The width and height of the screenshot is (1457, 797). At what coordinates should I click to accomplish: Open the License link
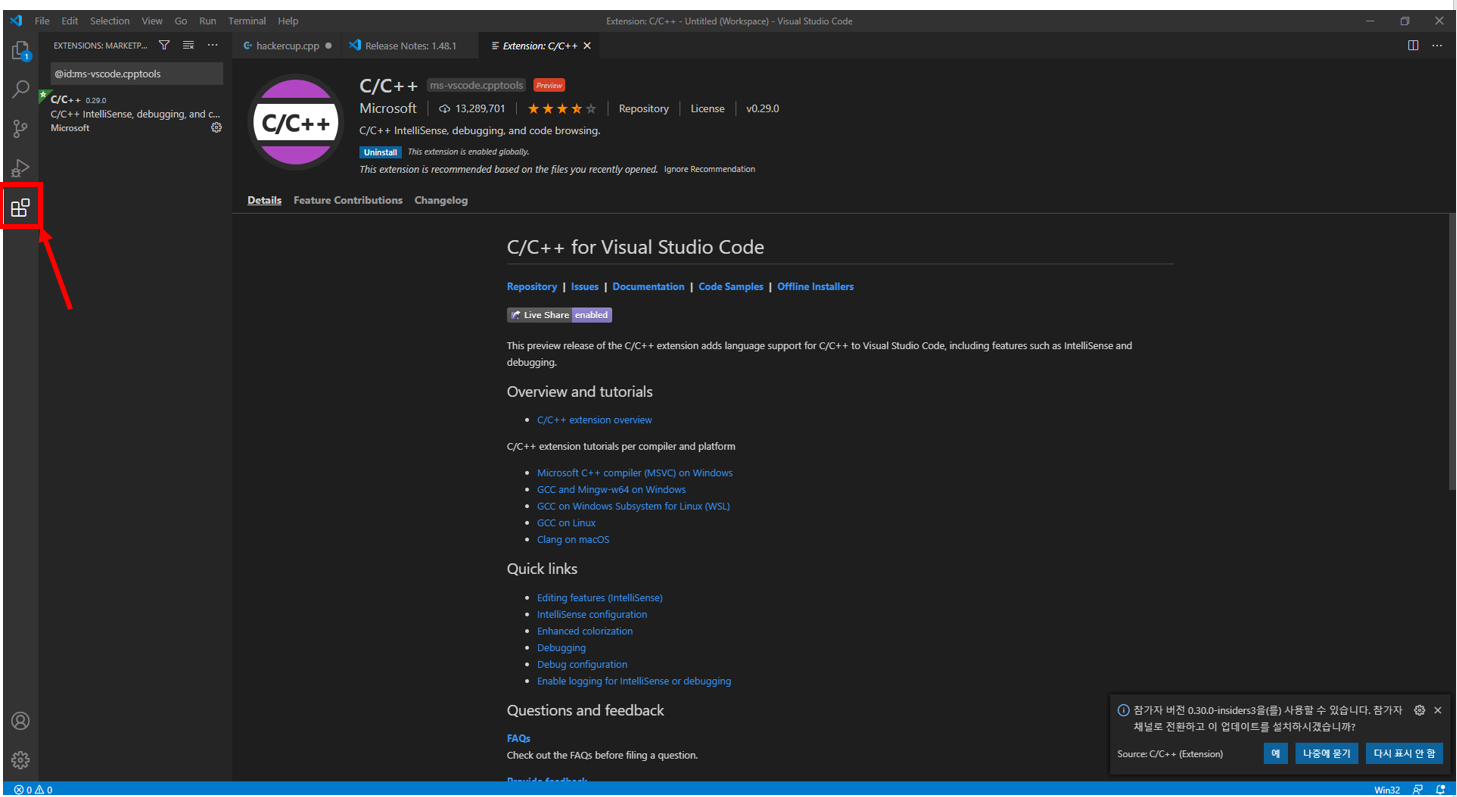[x=708, y=108]
